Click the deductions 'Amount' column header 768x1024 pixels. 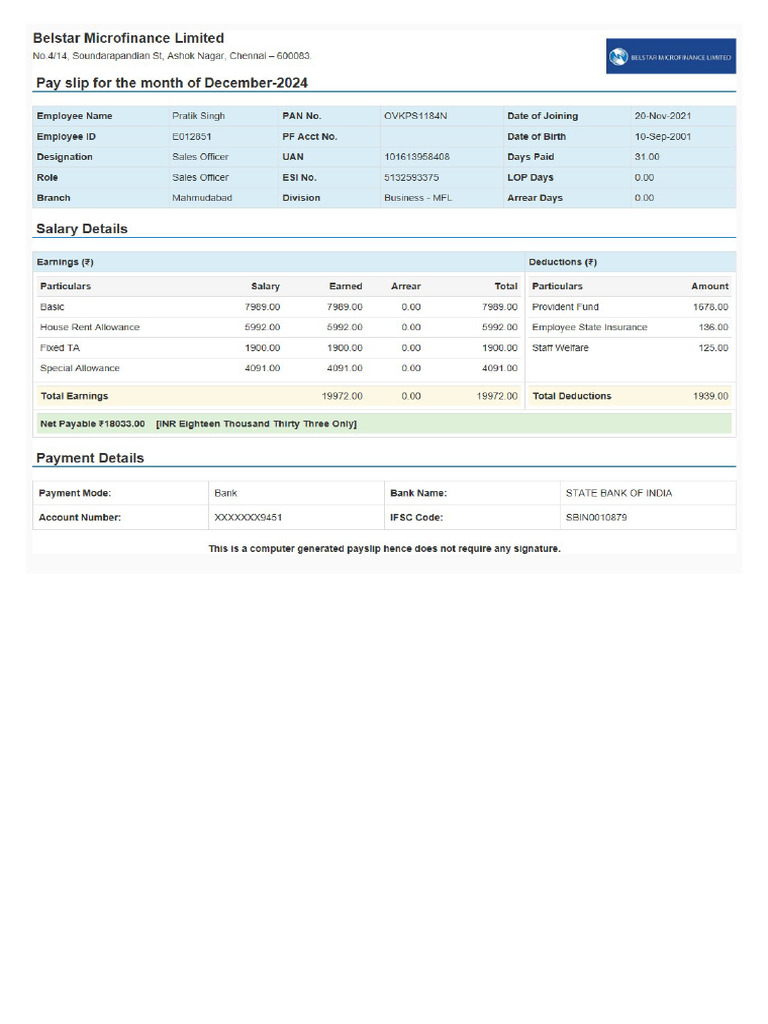[x=710, y=286]
